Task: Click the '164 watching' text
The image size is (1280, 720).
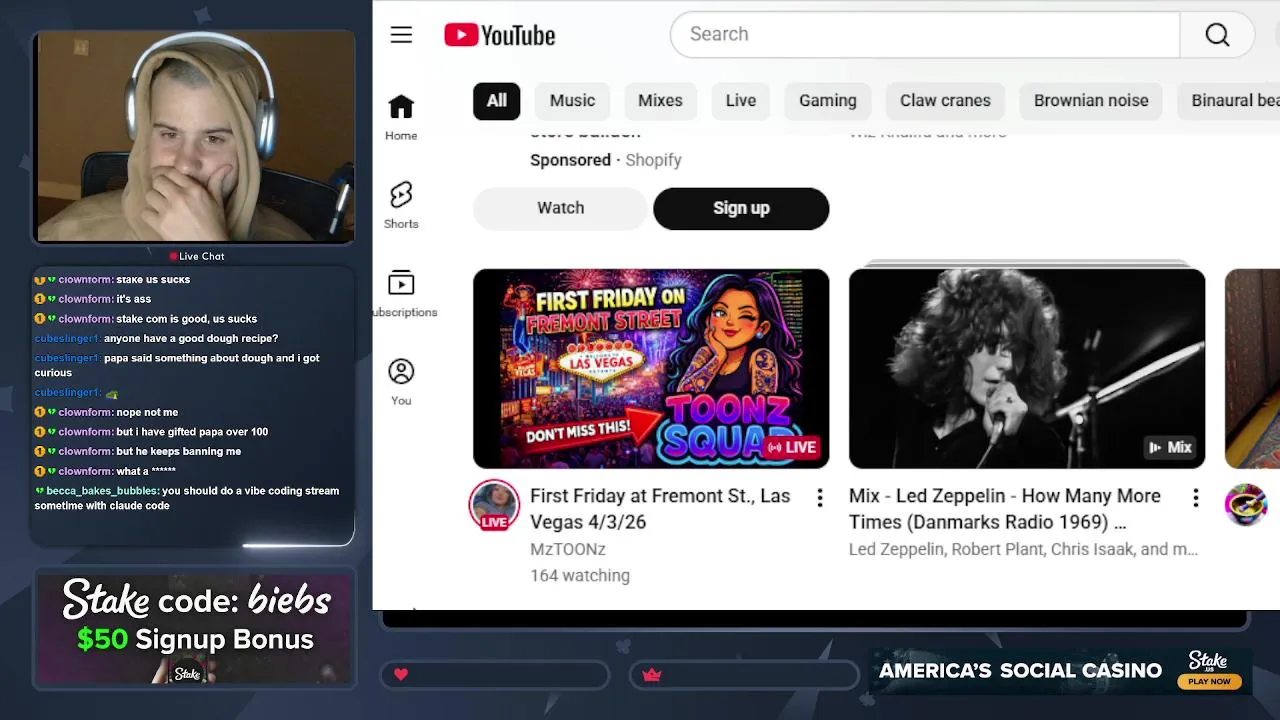Action: pyautogui.click(x=580, y=575)
